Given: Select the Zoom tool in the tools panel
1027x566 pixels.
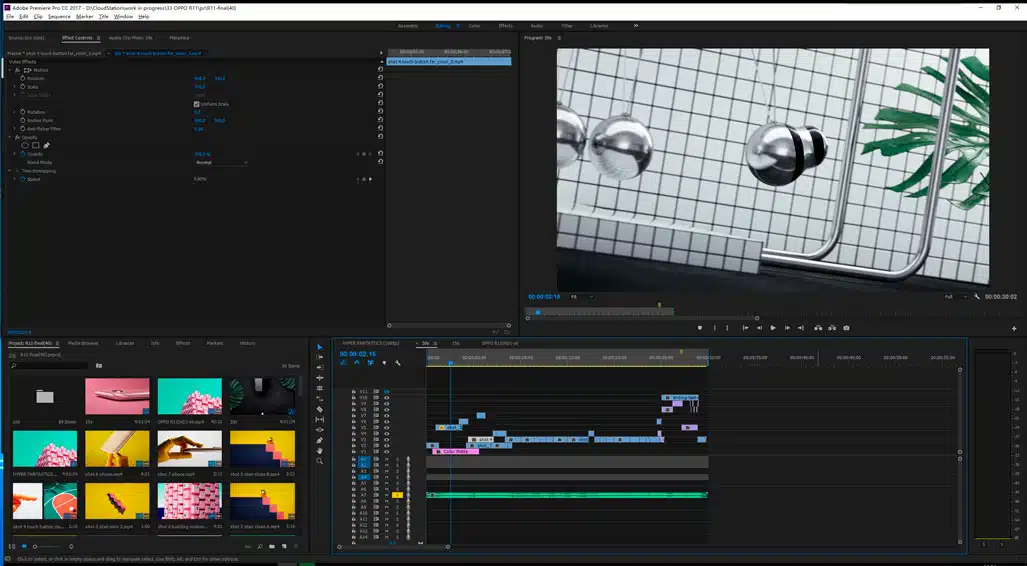Looking at the screenshot, I should click(x=320, y=461).
